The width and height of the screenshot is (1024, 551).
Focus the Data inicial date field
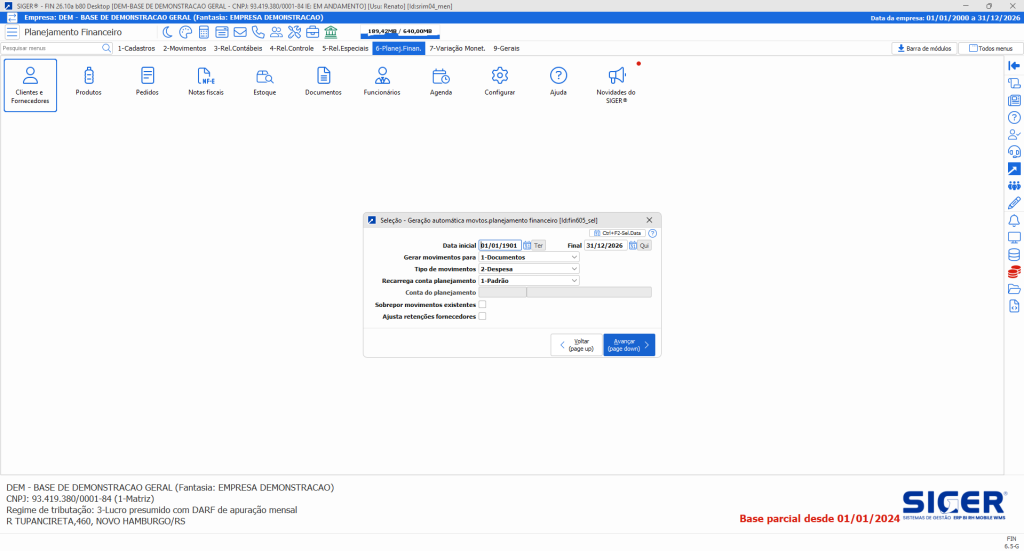coord(500,245)
